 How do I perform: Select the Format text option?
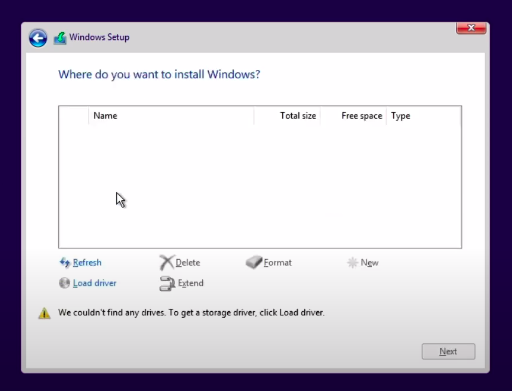pos(278,263)
